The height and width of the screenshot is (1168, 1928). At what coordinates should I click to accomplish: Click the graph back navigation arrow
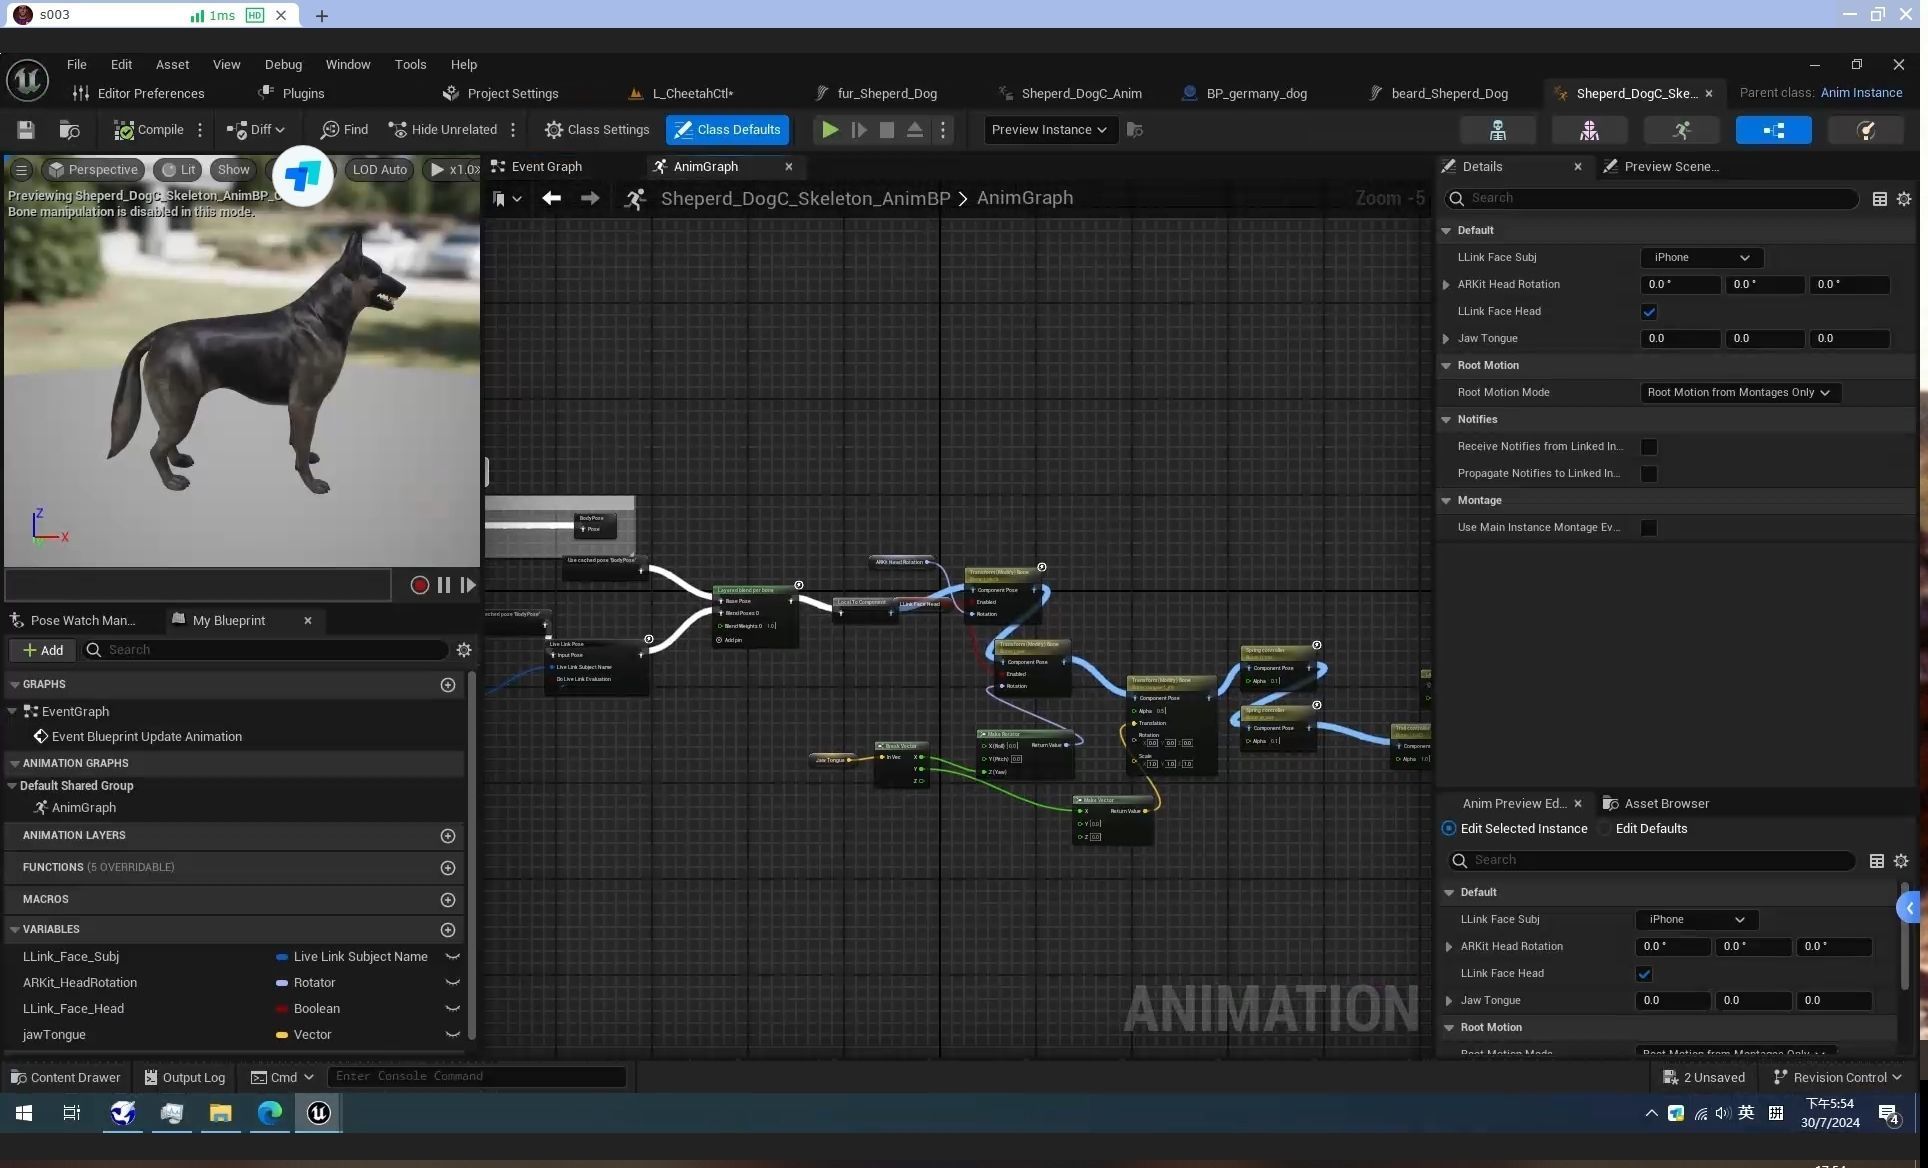pyautogui.click(x=551, y=198)
